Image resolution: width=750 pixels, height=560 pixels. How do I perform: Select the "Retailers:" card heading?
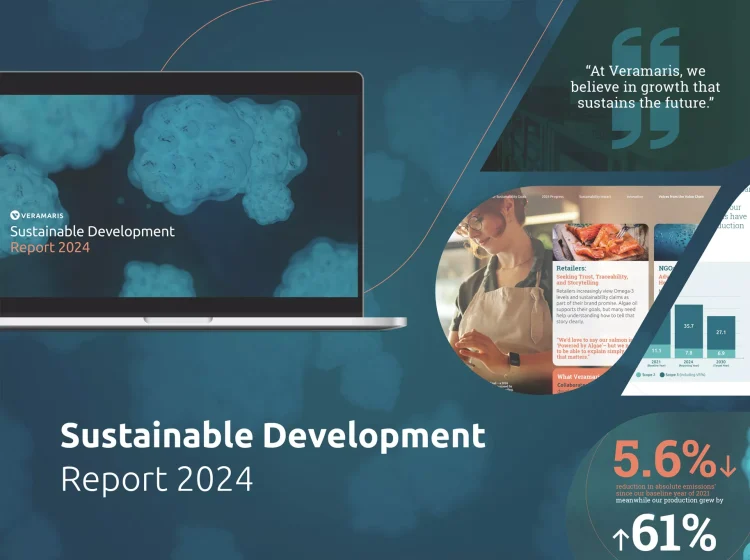[x=571, y=269]
